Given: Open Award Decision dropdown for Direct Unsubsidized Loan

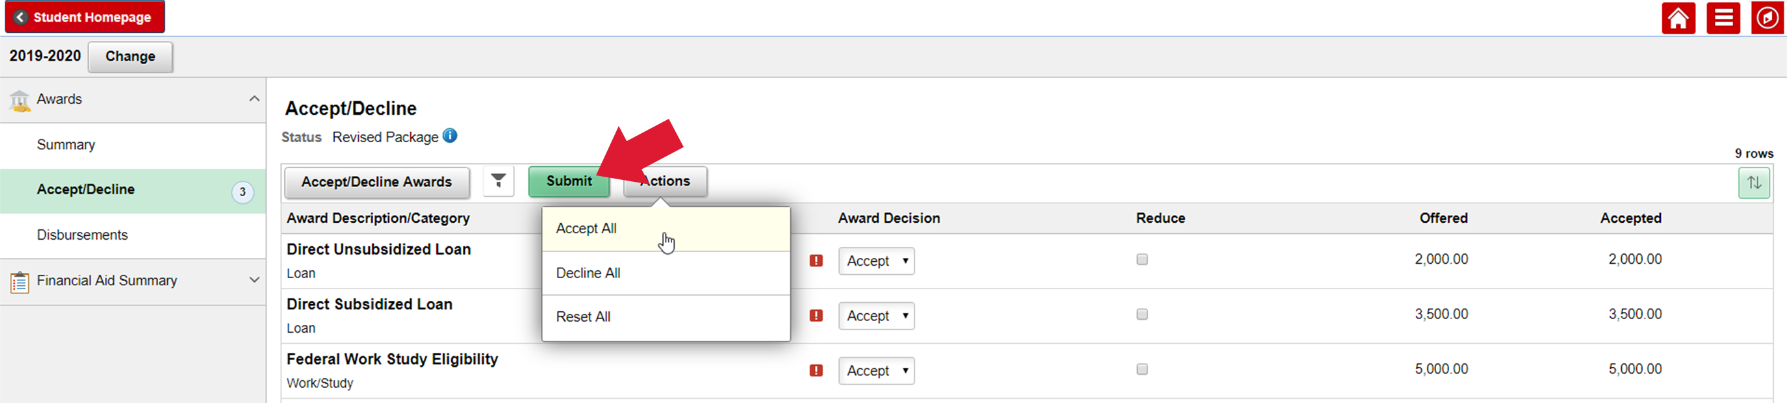Looking at the screenshot, I should click(877, 261).
